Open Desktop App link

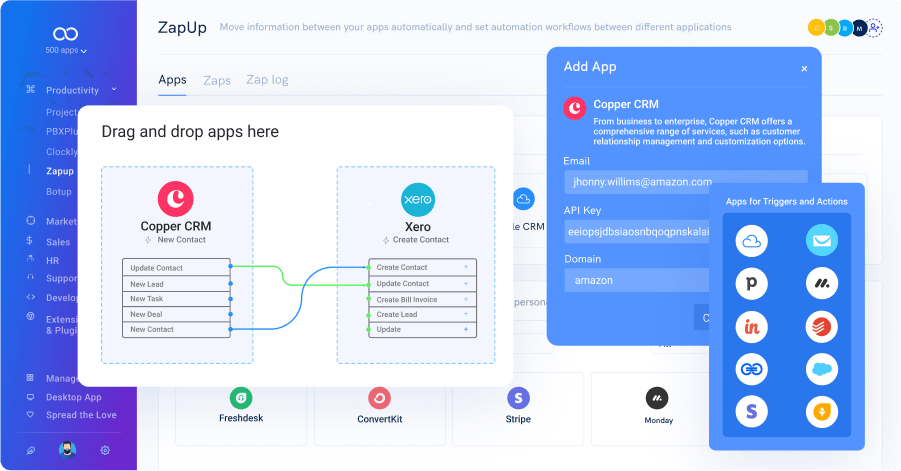74,397
